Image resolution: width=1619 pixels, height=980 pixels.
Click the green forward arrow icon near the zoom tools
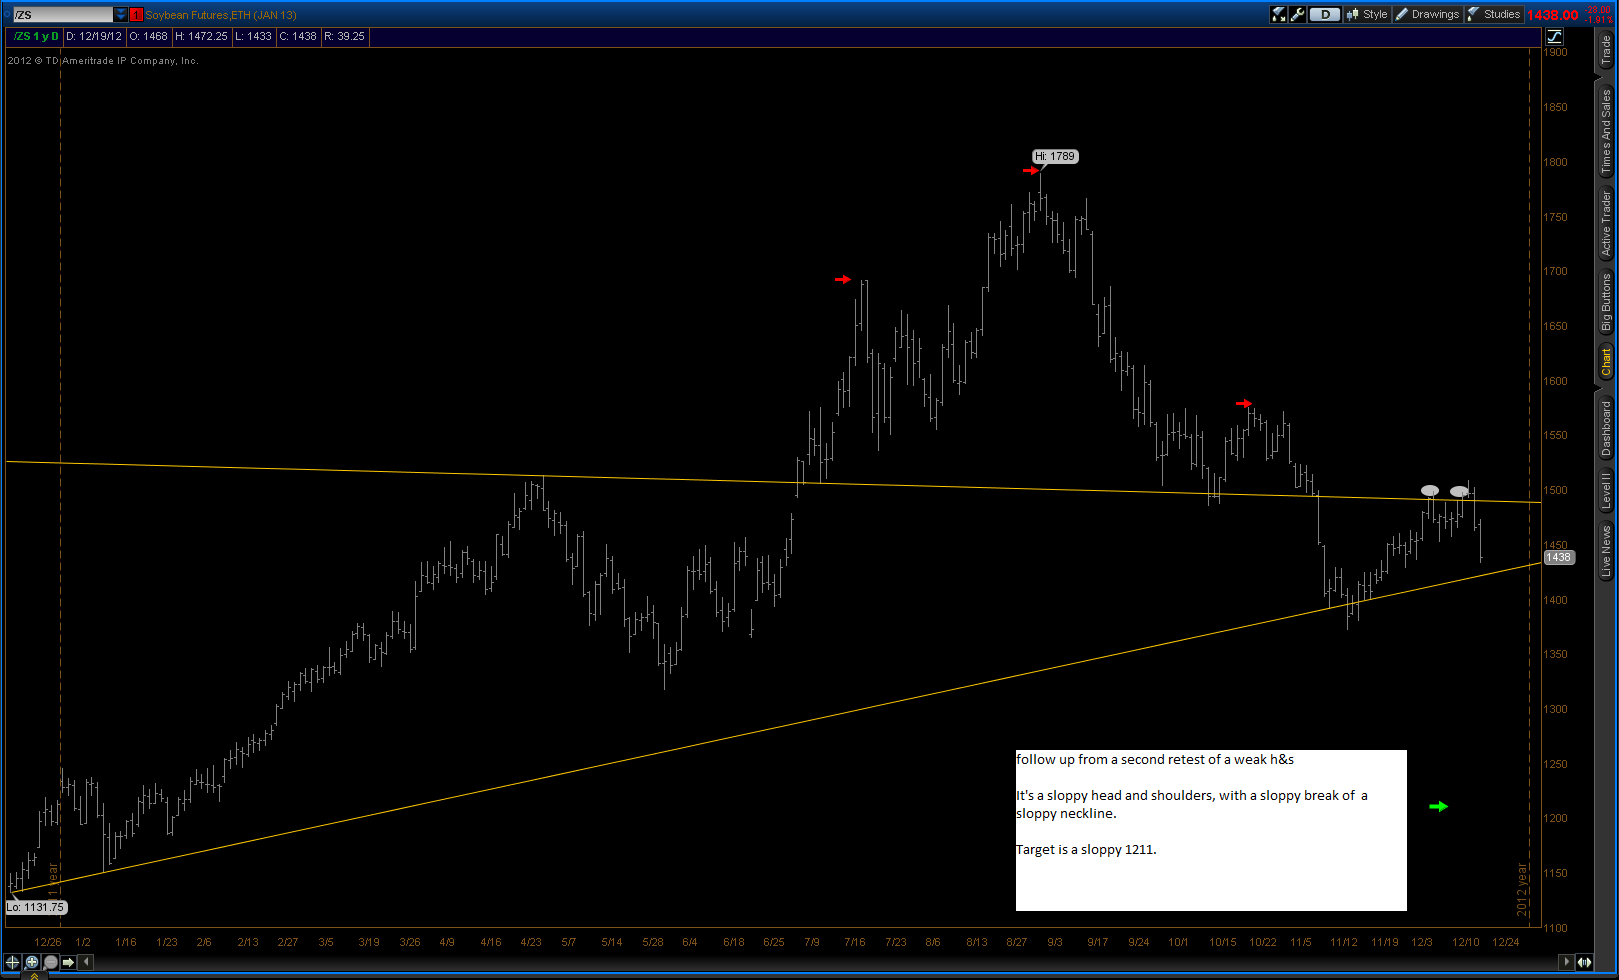click(x=68, y=962)
